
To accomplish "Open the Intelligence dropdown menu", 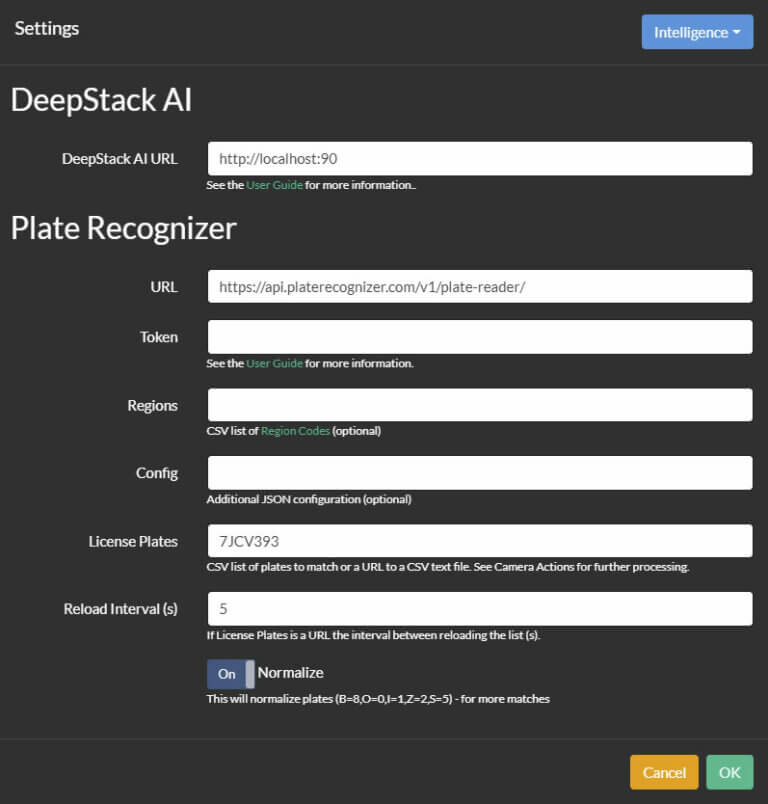I will 697,32.
